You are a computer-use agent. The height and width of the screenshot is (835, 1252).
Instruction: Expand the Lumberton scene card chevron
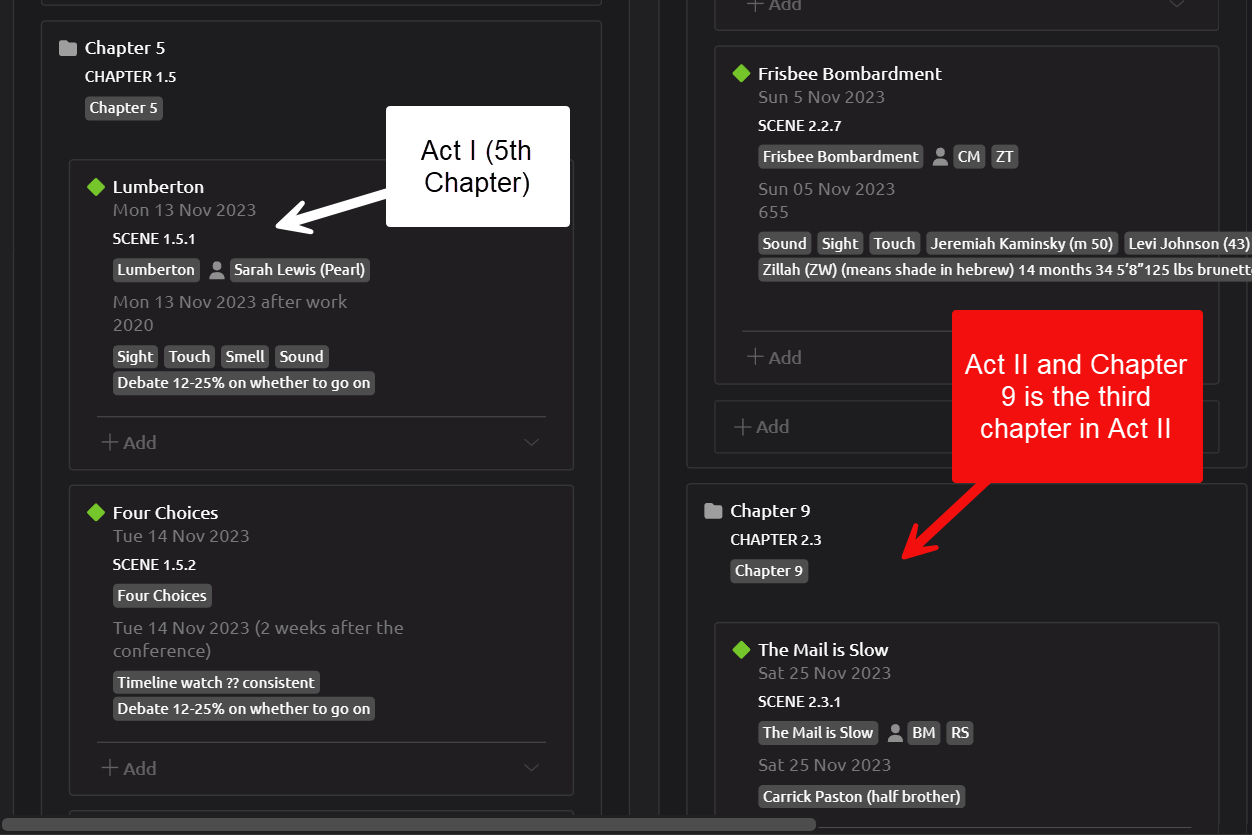(532, 442)
